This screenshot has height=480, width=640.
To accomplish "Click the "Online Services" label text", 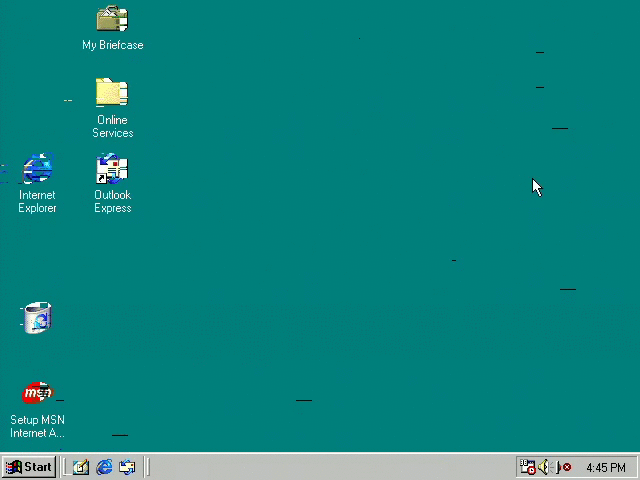I will tap(113, 127).
